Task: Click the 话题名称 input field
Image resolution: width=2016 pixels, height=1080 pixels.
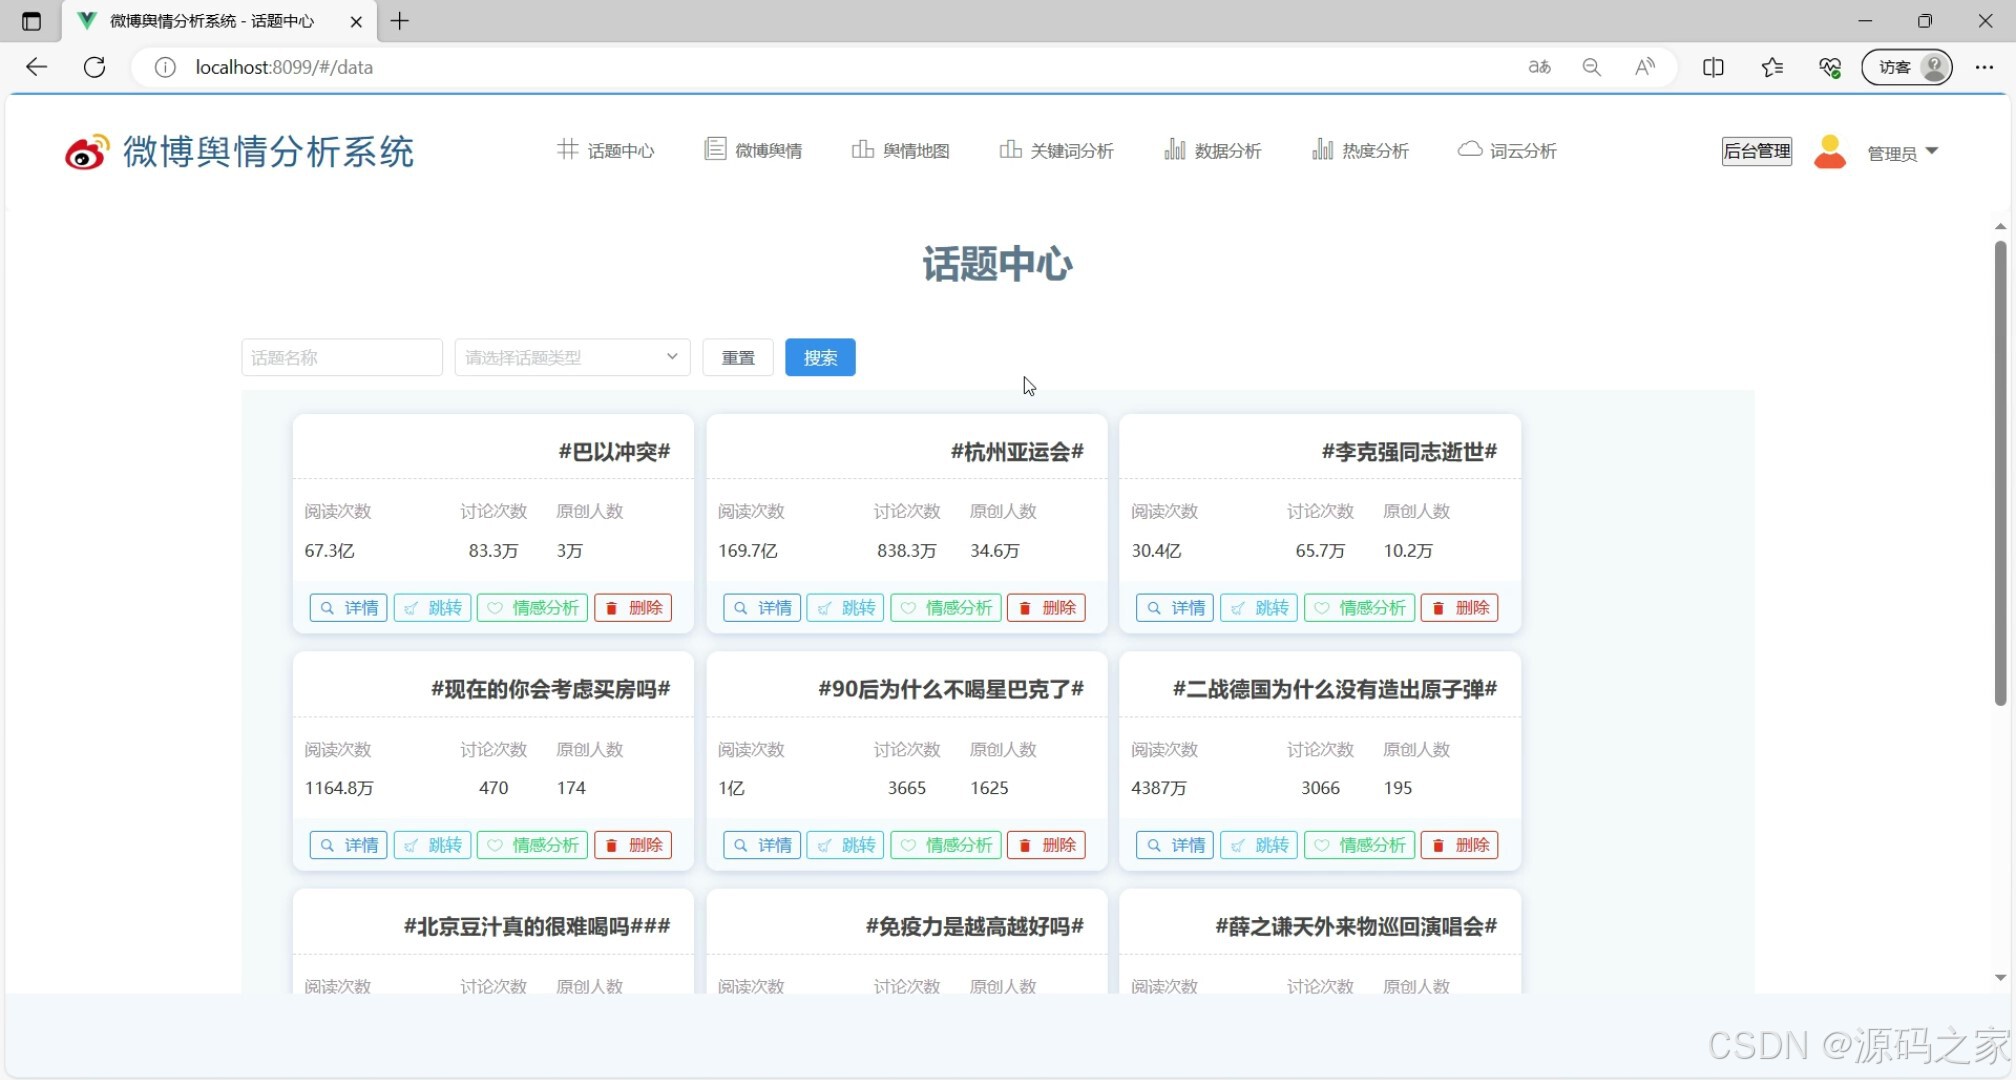Action: coord(341,357)
